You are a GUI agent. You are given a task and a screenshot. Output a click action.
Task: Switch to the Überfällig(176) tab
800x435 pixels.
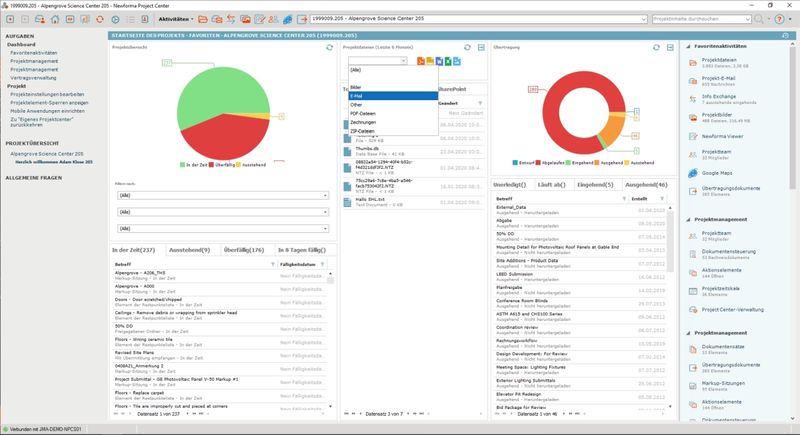point(244,249)
